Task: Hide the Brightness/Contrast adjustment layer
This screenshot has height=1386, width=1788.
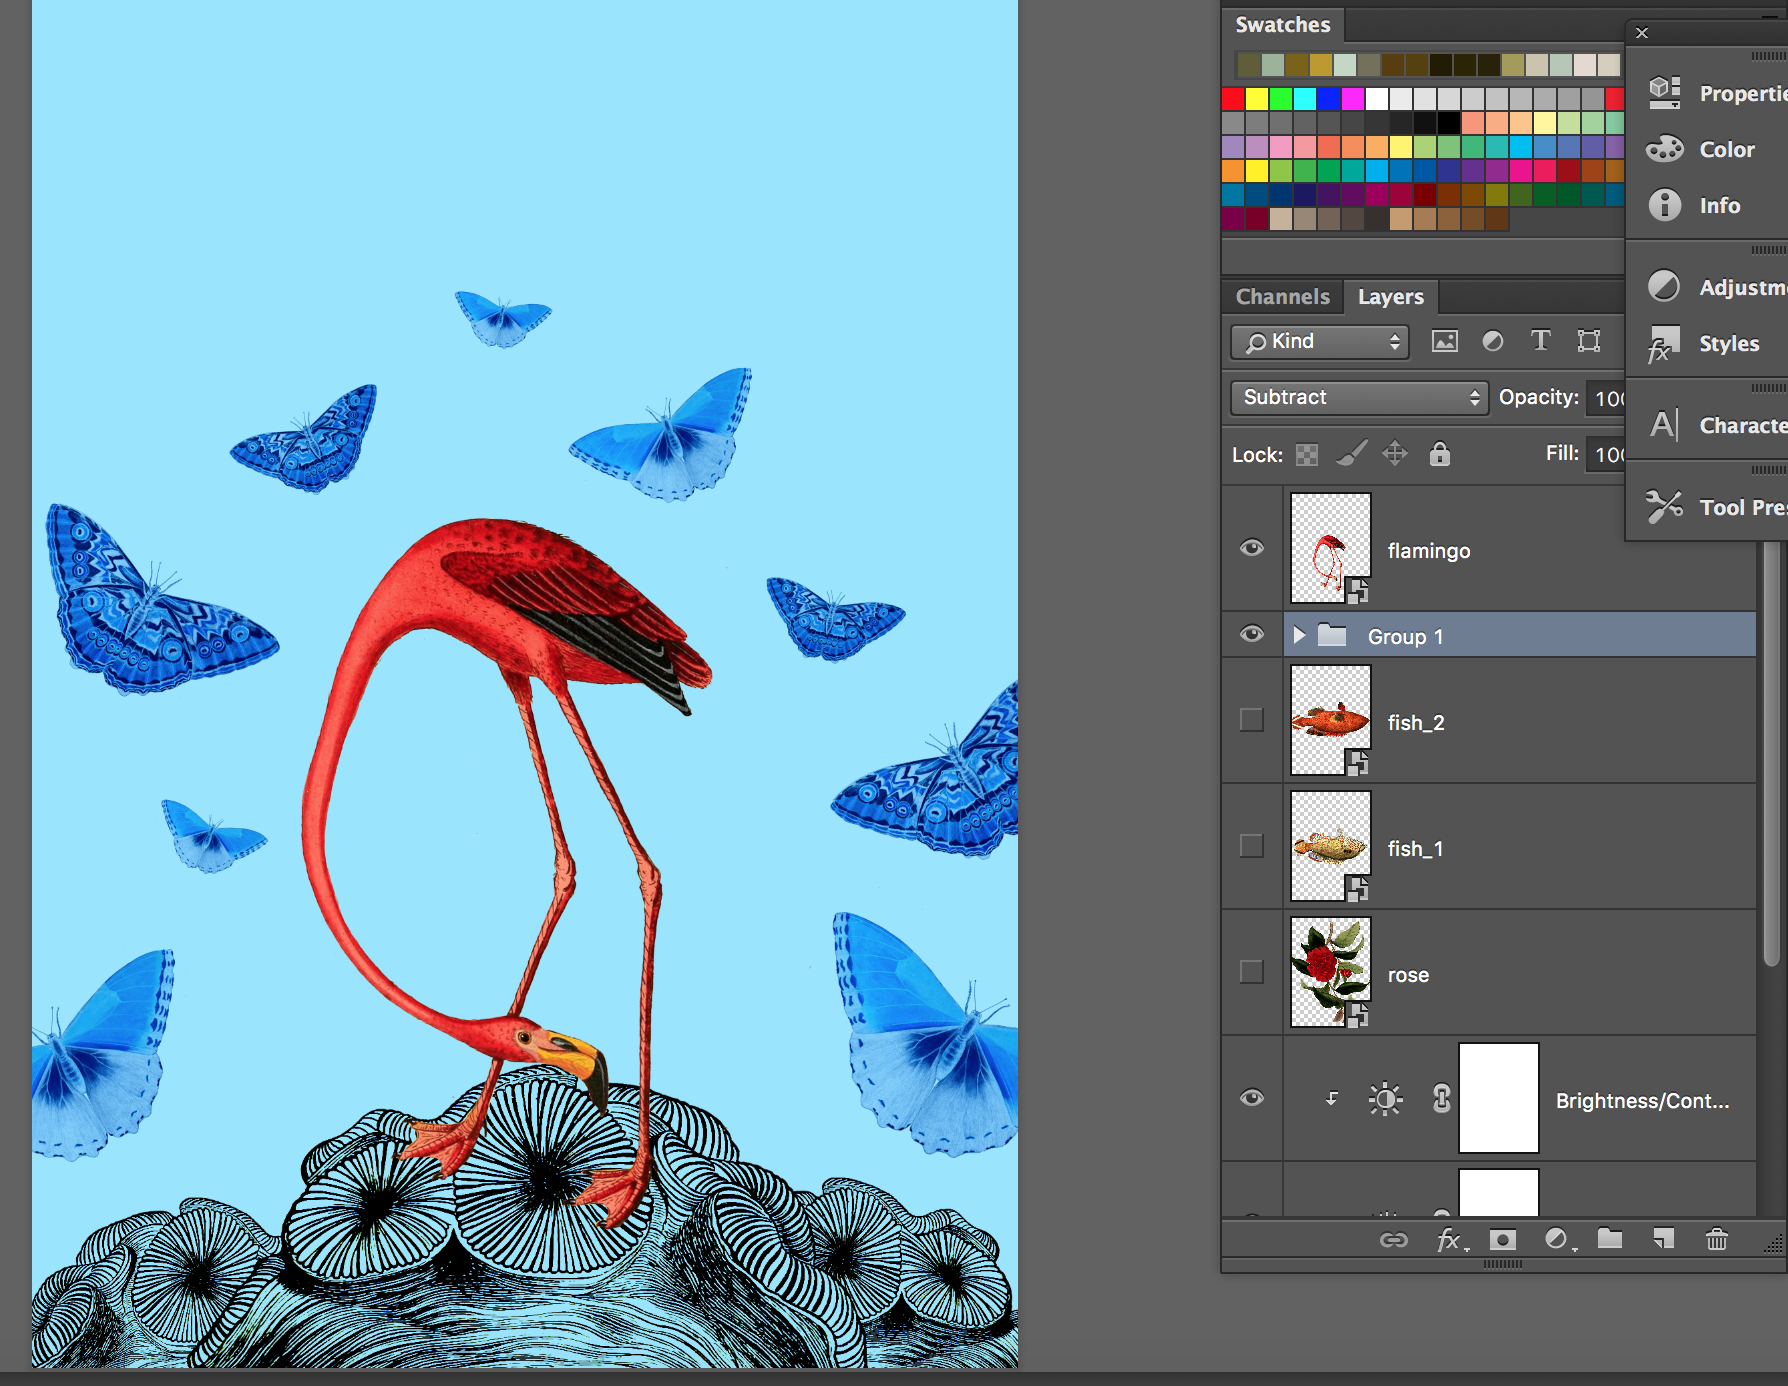Action: click(x=1252, y=1098)
